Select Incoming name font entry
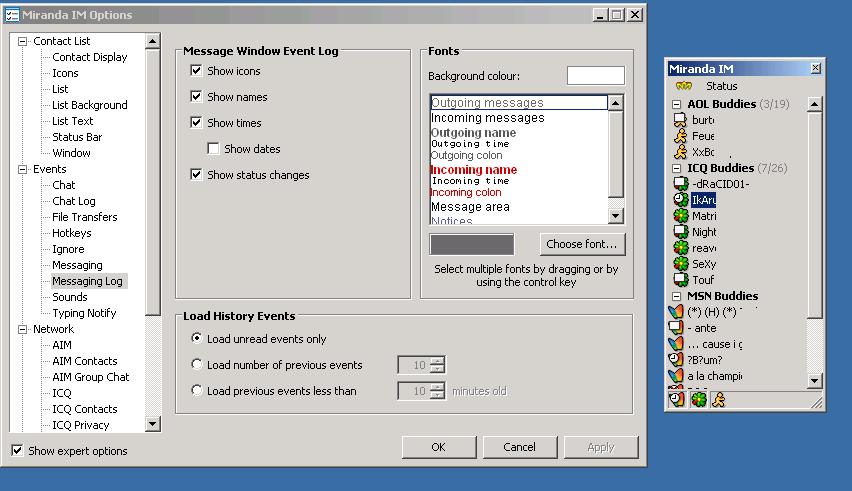The image size is (852, 491). (x=473, y=169)
